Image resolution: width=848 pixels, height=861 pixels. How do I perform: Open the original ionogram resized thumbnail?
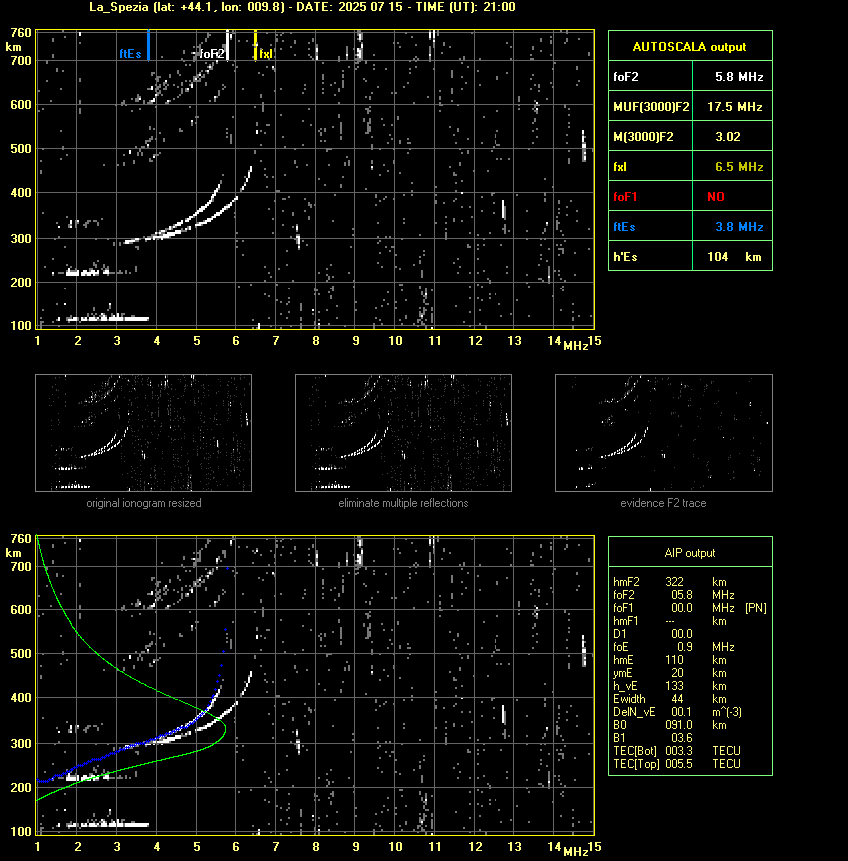tap(143, 433)
